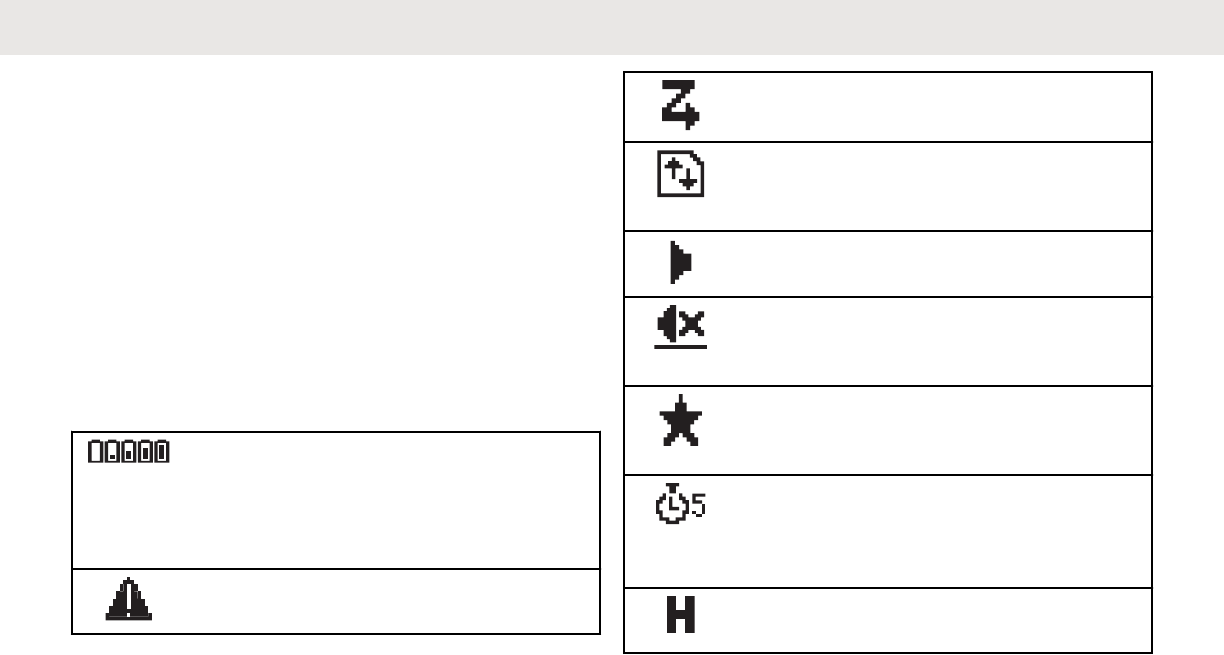Select the bold H icon
Image resolution: width=1224 pixels, height=655 pixels.
681,617
